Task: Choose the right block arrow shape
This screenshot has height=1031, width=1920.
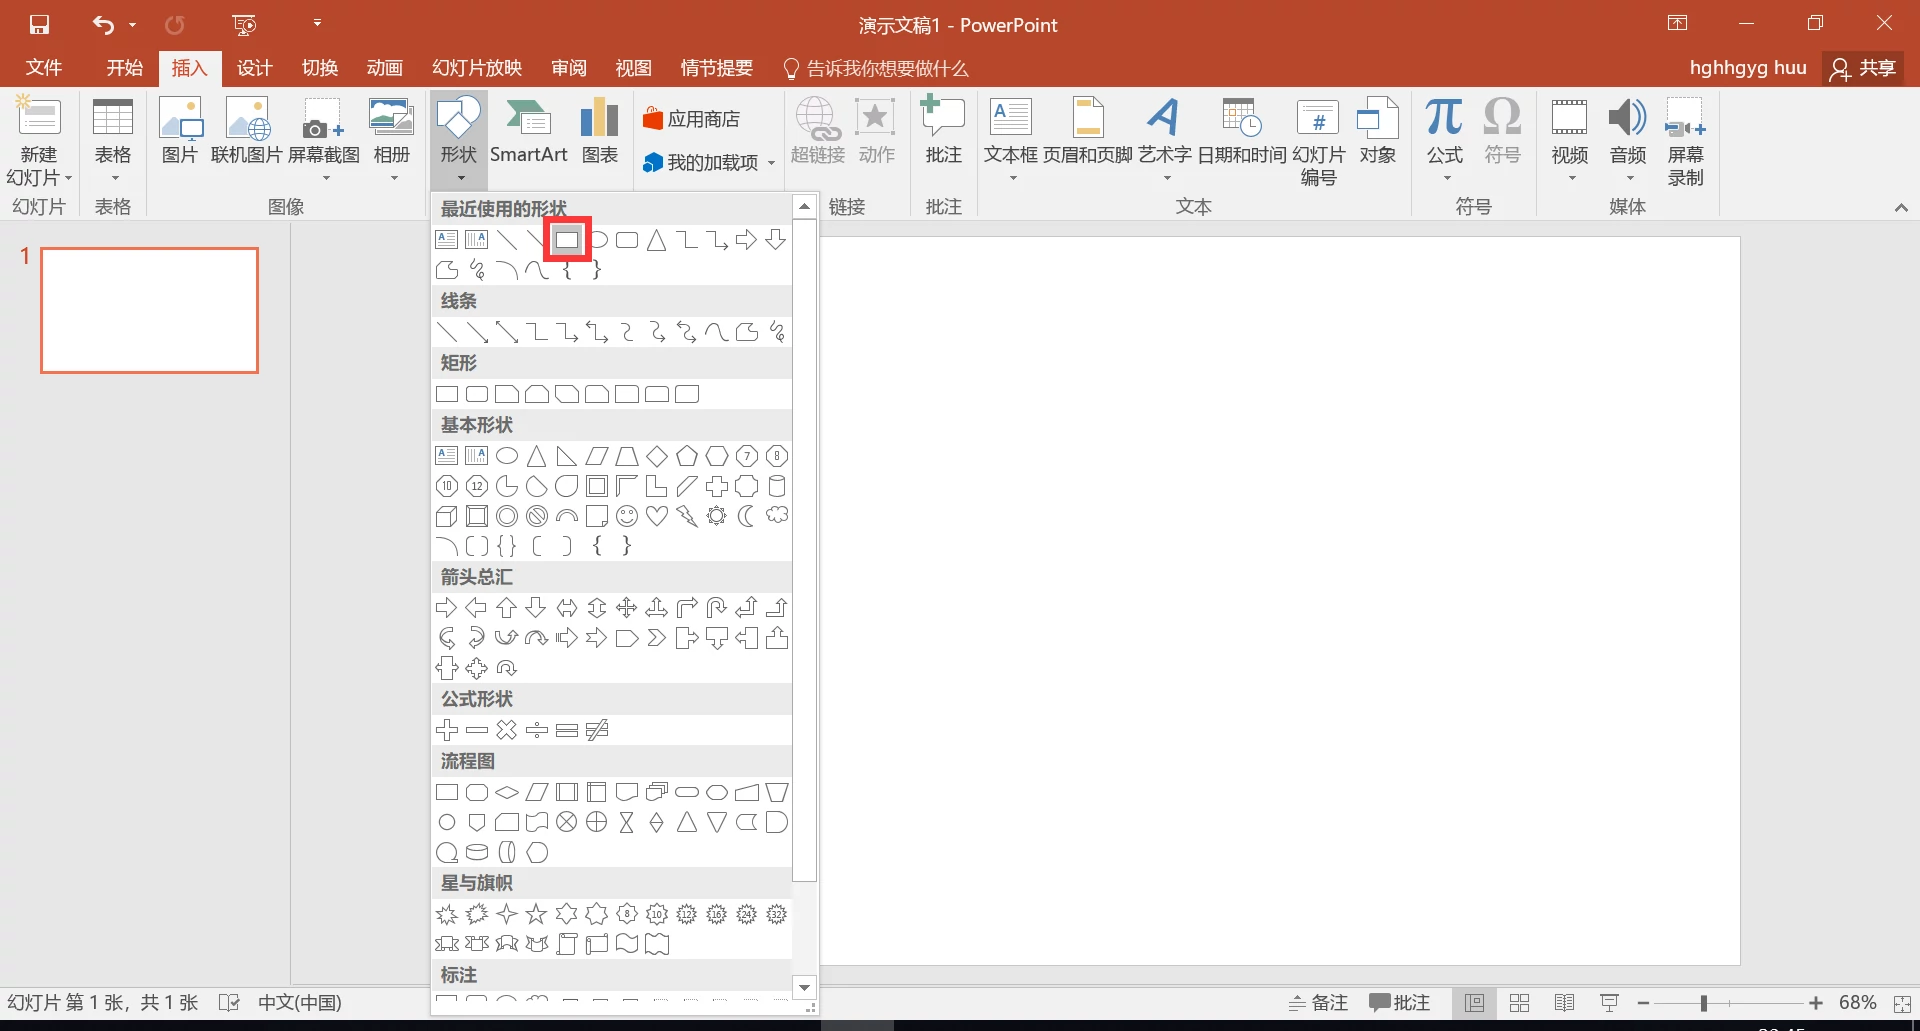Action: (x=447, y=608)
